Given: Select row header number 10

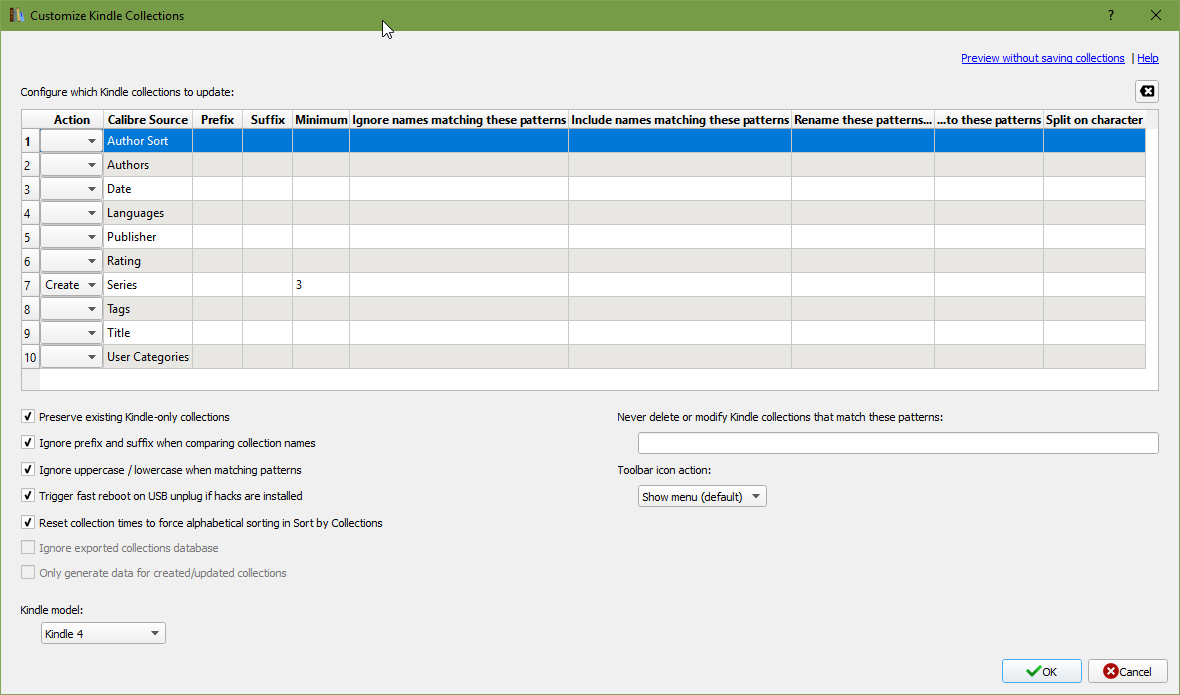Looking at the screenshot, I should pyautogui.click(x=30, y=357).
